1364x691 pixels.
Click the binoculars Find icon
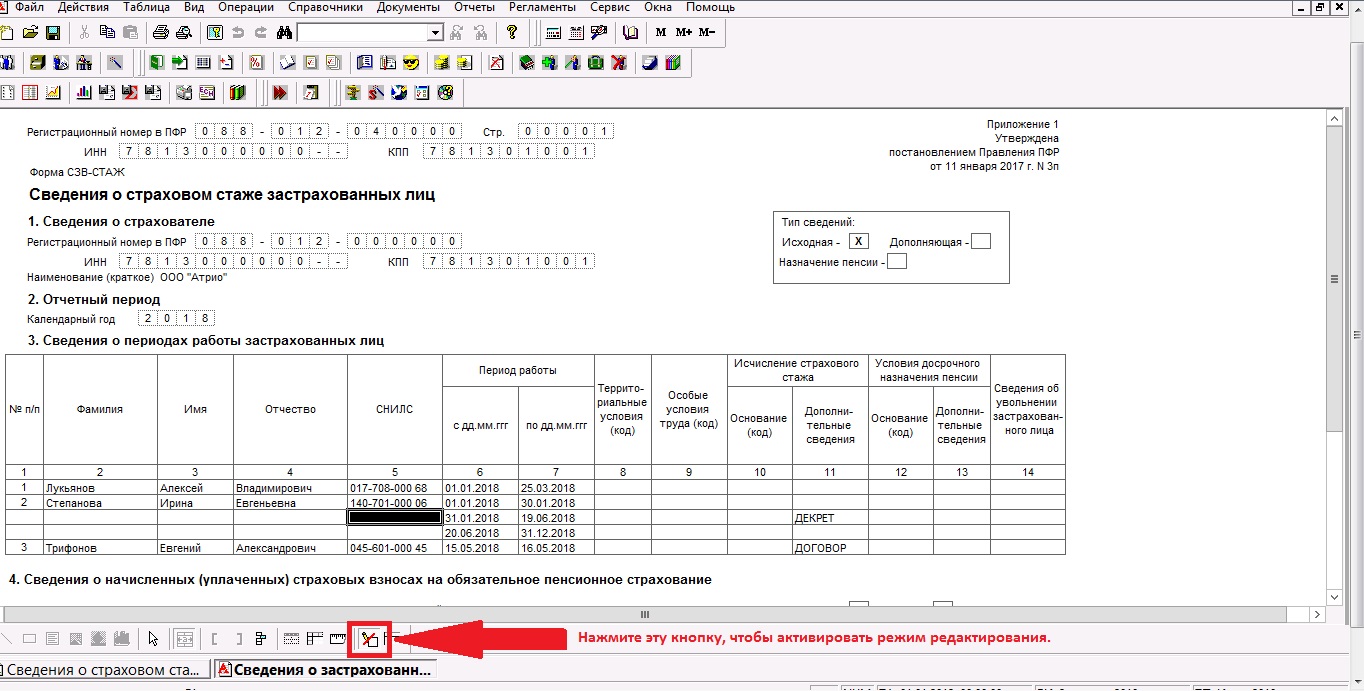pos(283,33)
